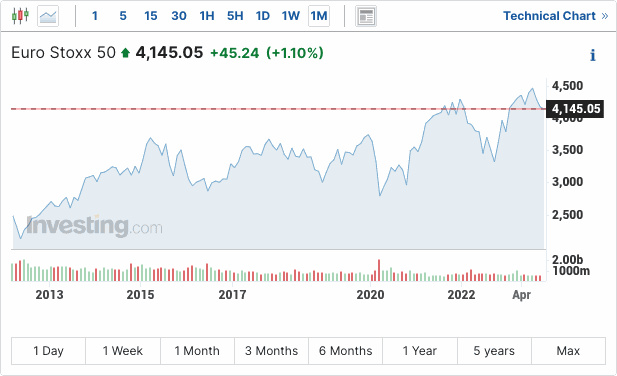
Task: Click the info icon
Action: [593, 55]
